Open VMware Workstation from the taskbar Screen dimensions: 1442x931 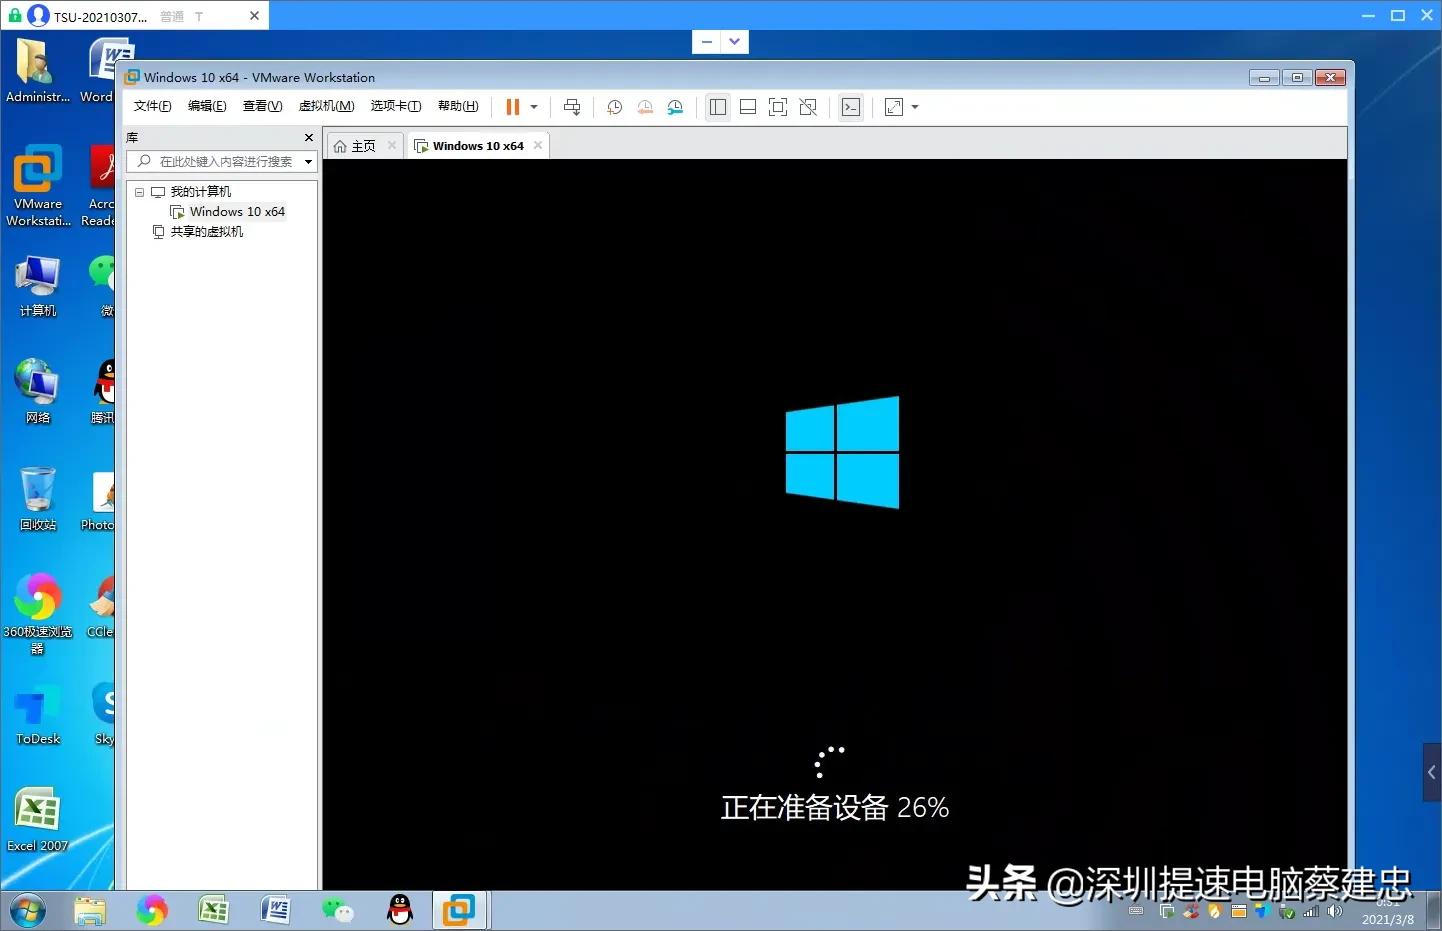point(459,910)
